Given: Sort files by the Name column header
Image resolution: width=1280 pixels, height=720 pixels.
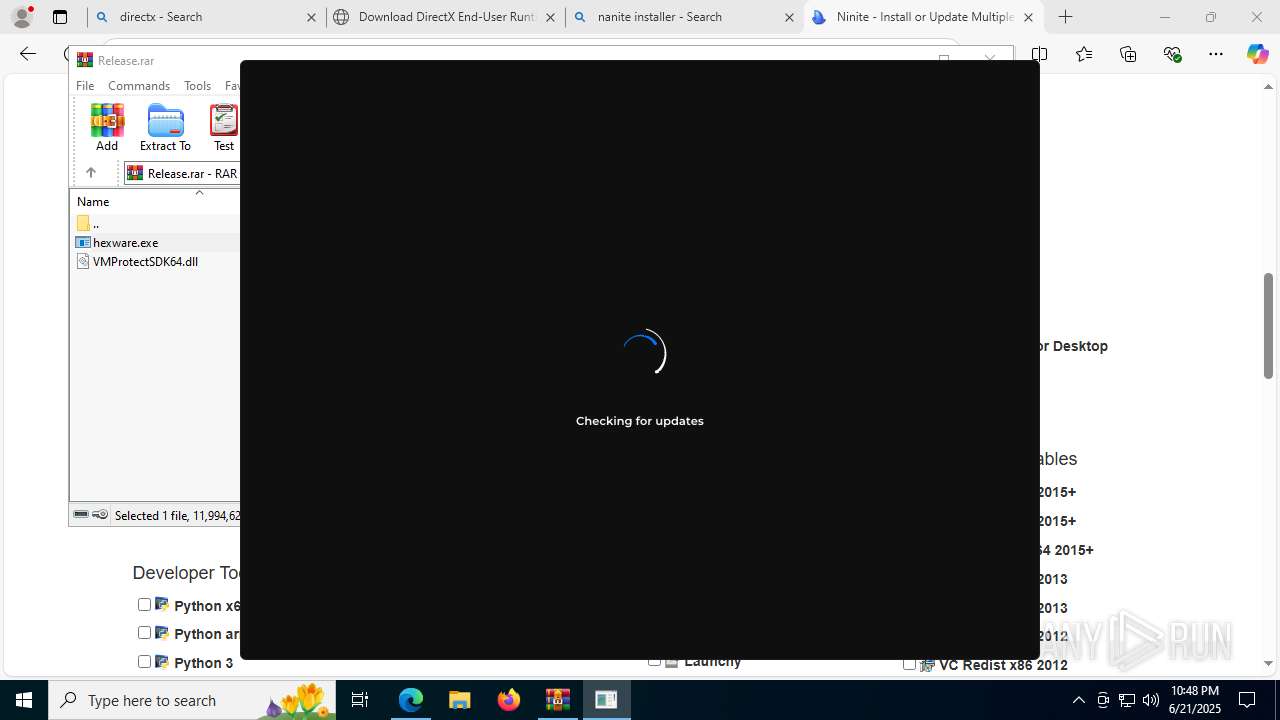Looking at the screenshot, I should coord(93,202).
